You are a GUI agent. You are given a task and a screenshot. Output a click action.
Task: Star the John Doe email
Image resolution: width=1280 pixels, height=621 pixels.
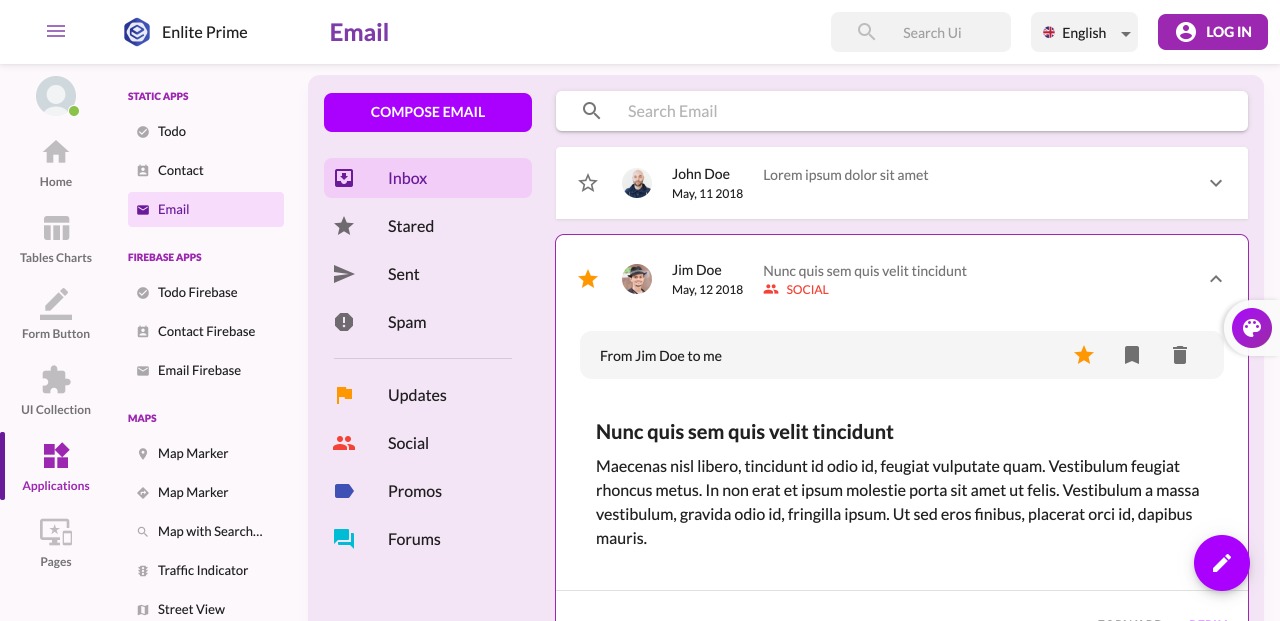[588, 183]
